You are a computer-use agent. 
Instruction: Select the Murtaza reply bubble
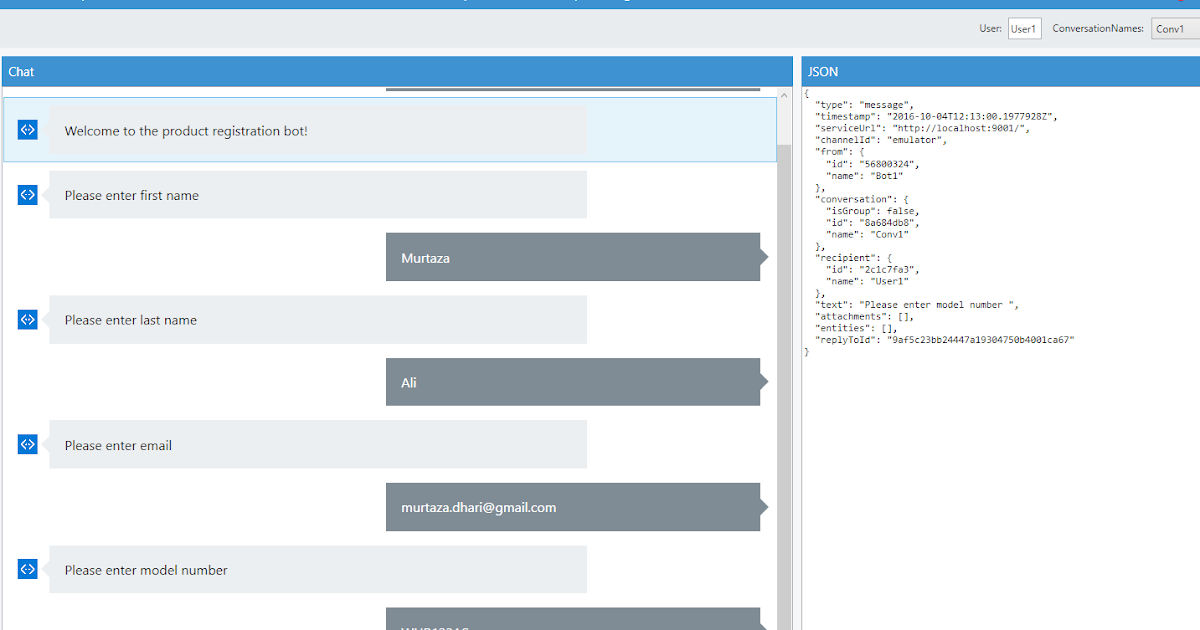point(570,257)
